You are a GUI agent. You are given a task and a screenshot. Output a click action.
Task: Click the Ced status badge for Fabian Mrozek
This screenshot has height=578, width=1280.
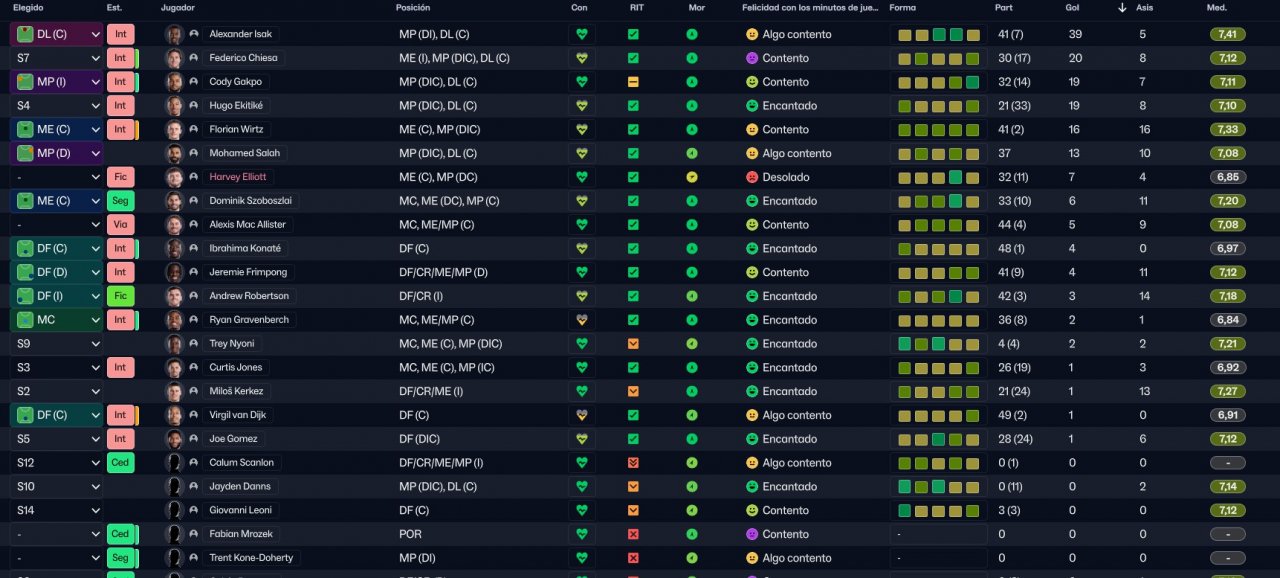coord(120,534)
